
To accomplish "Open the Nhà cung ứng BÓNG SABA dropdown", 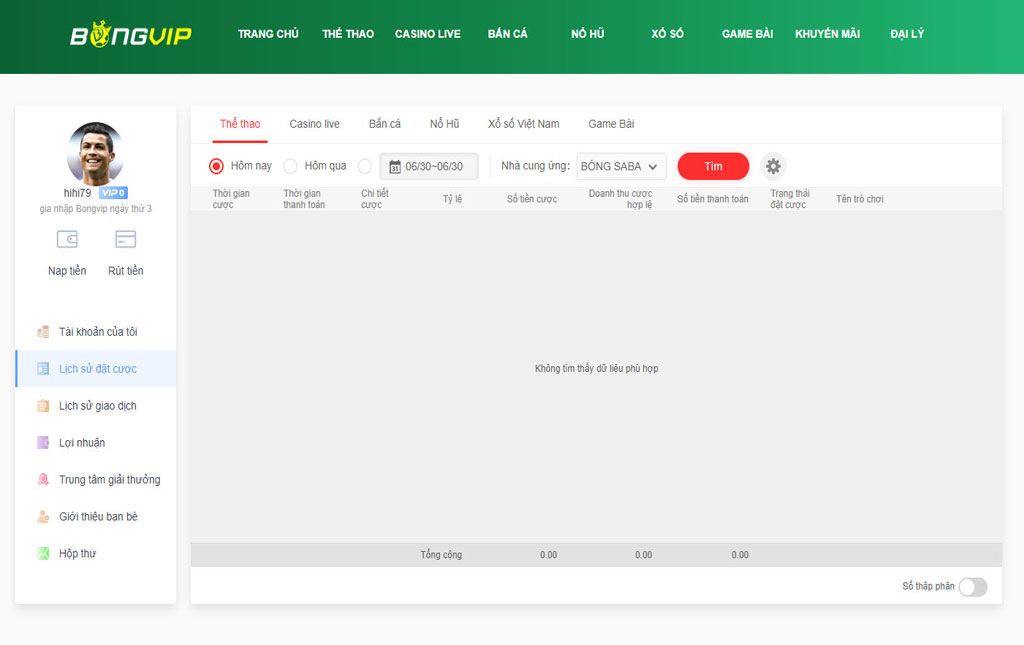I will 621,166.
